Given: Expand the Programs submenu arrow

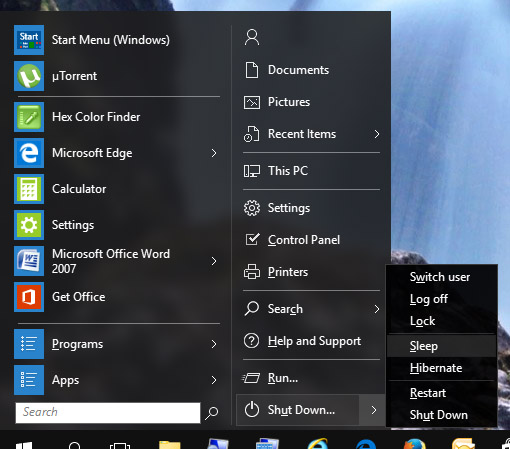Looking at the screenshot, I should [x=214, y=344].
